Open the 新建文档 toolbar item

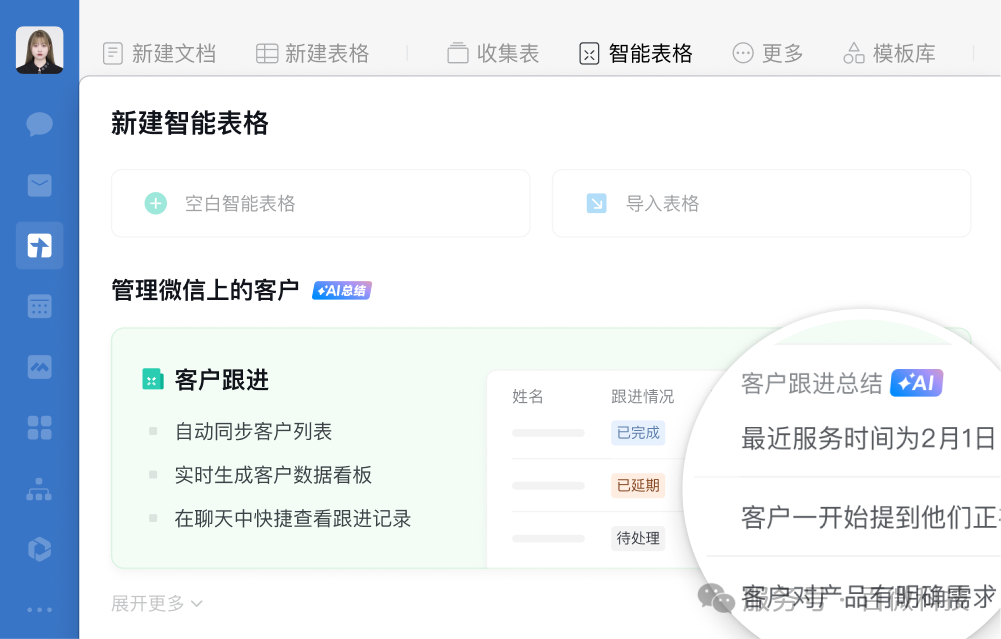(x=159, y=53)
